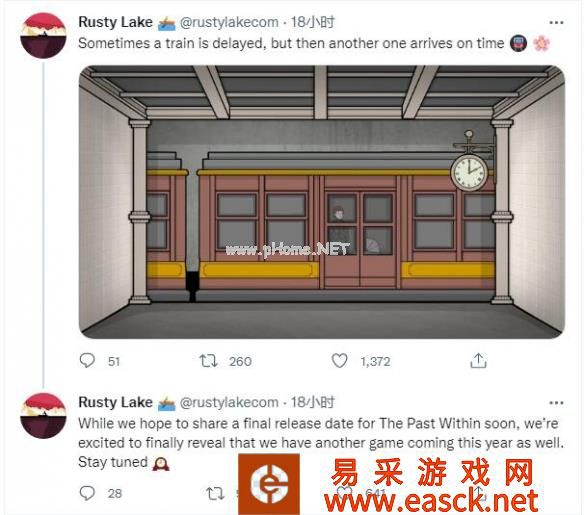Retweet the second Rusty Lake tweet
The height and width of the screenshot is (515, 584).
(x=216, y=493)
